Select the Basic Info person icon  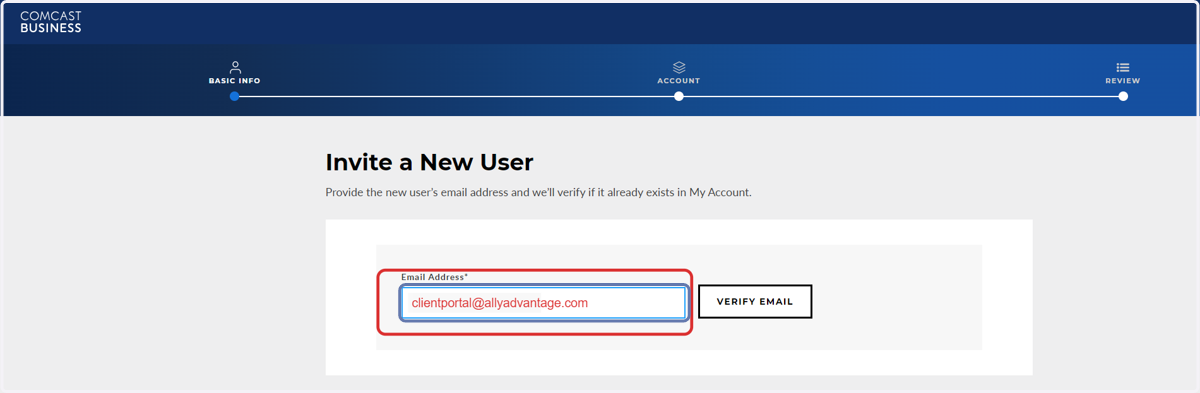click(235, 67)
